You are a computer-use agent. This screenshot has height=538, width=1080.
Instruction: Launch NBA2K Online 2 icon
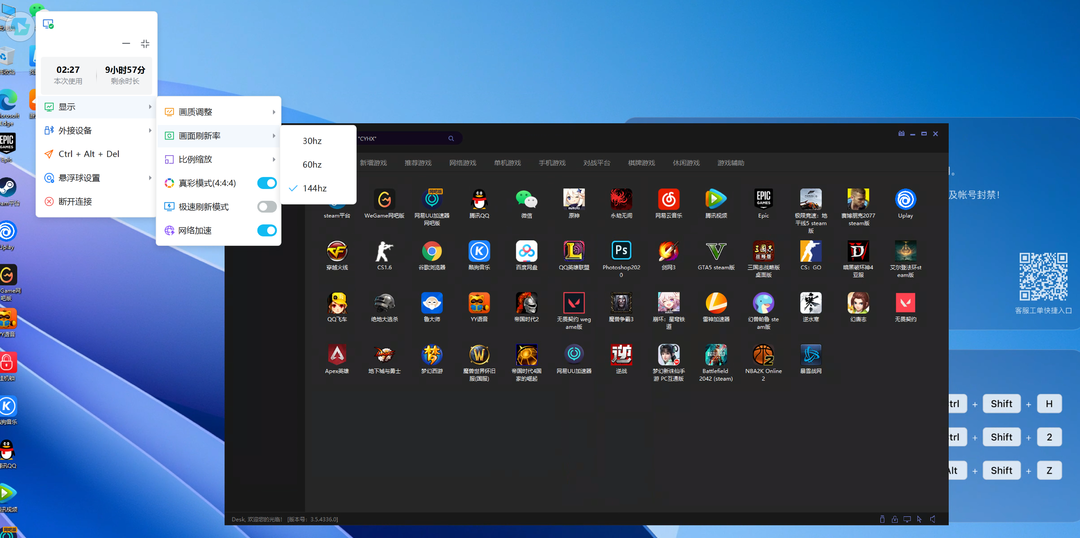763,354
